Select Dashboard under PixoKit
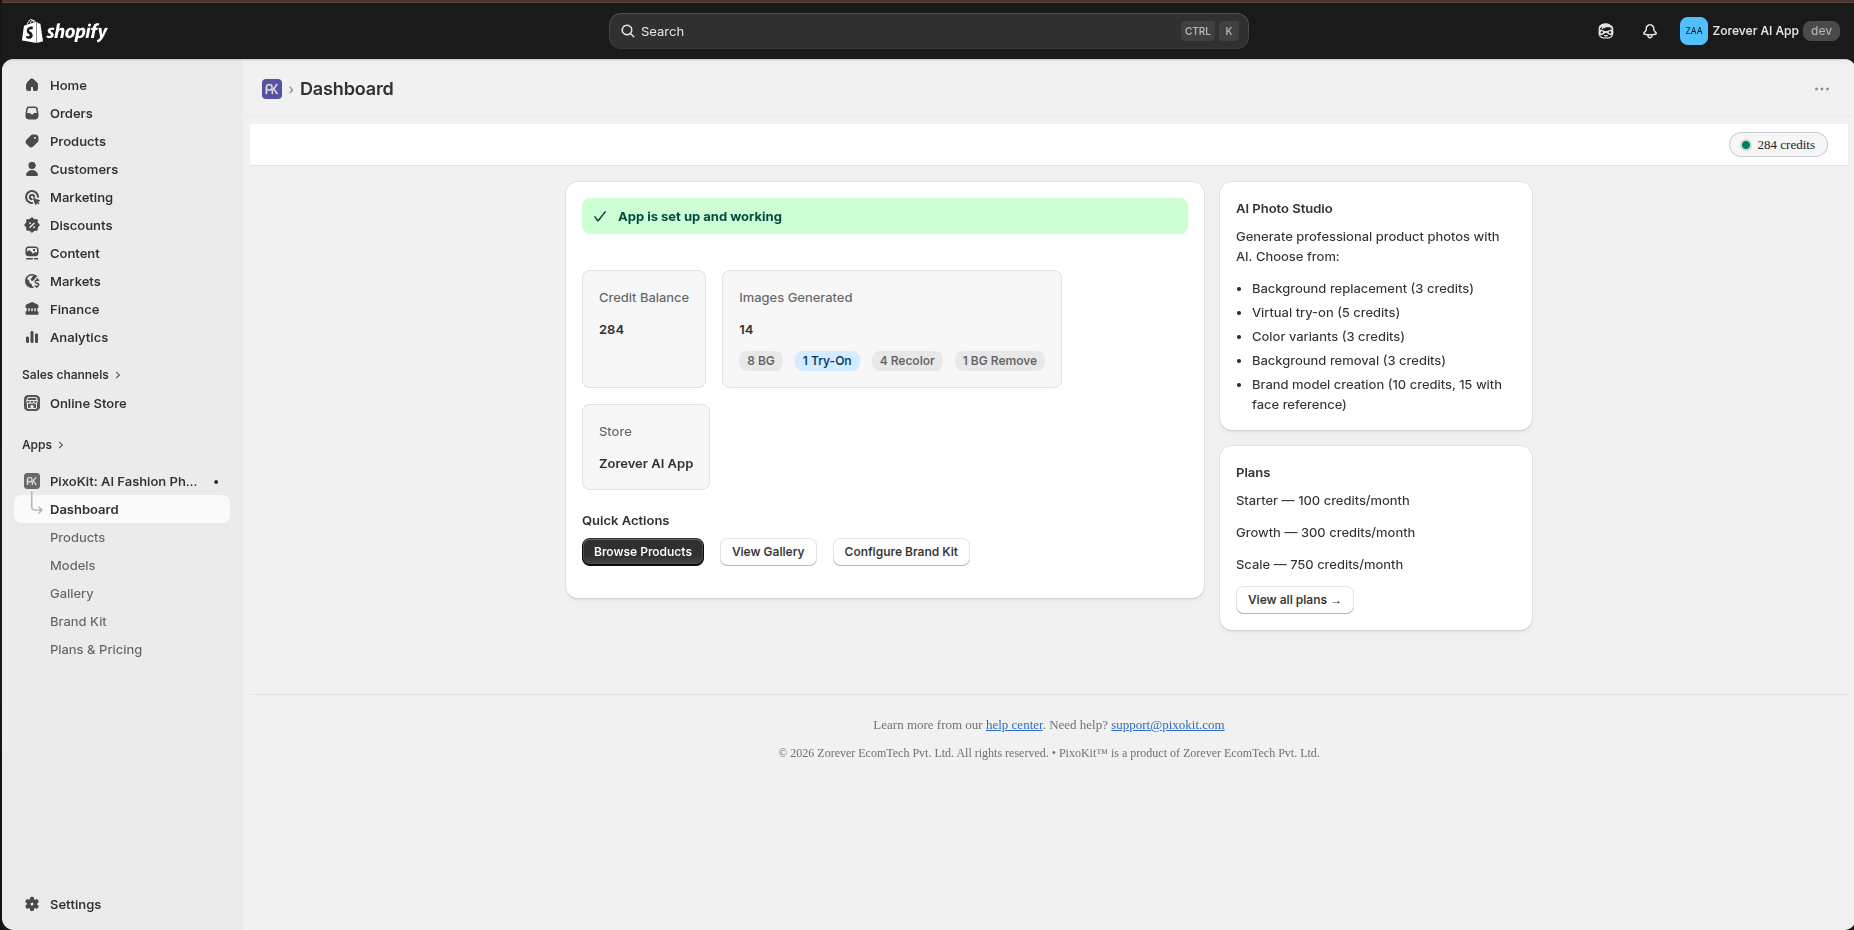 point(122,509)
